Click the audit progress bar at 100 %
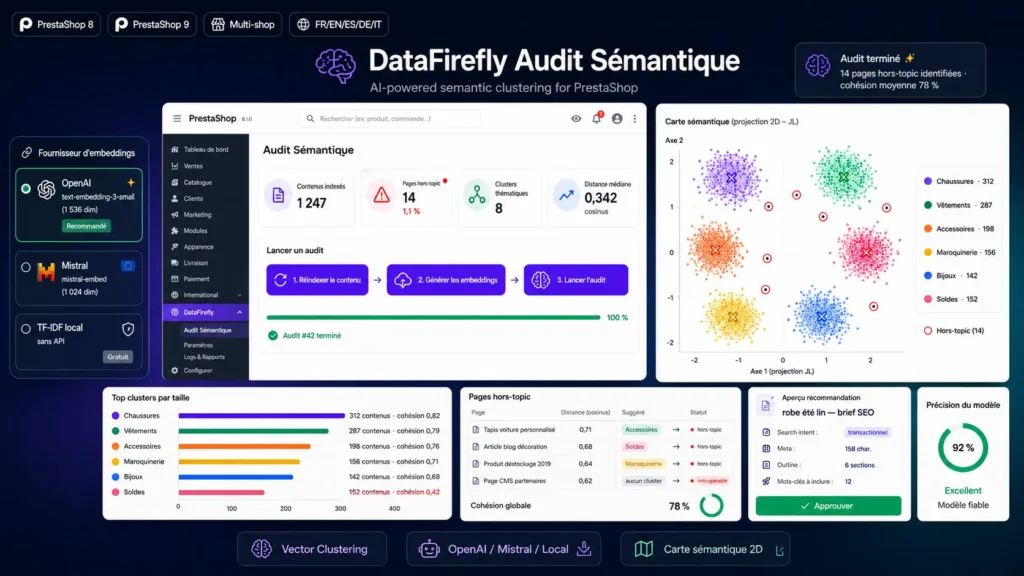Screen dimensions: 1024x576 [x=434, y=317]
